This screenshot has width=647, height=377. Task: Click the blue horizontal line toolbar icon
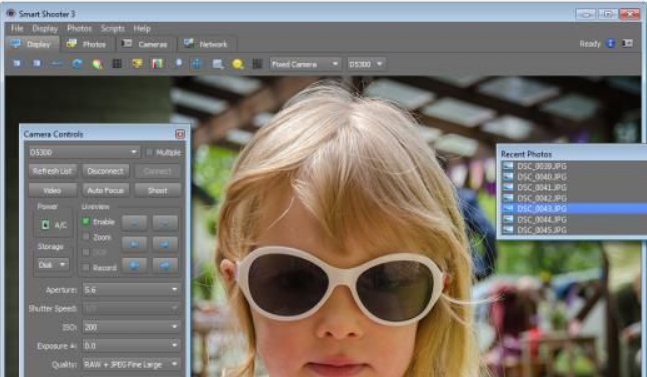(57, 64)
